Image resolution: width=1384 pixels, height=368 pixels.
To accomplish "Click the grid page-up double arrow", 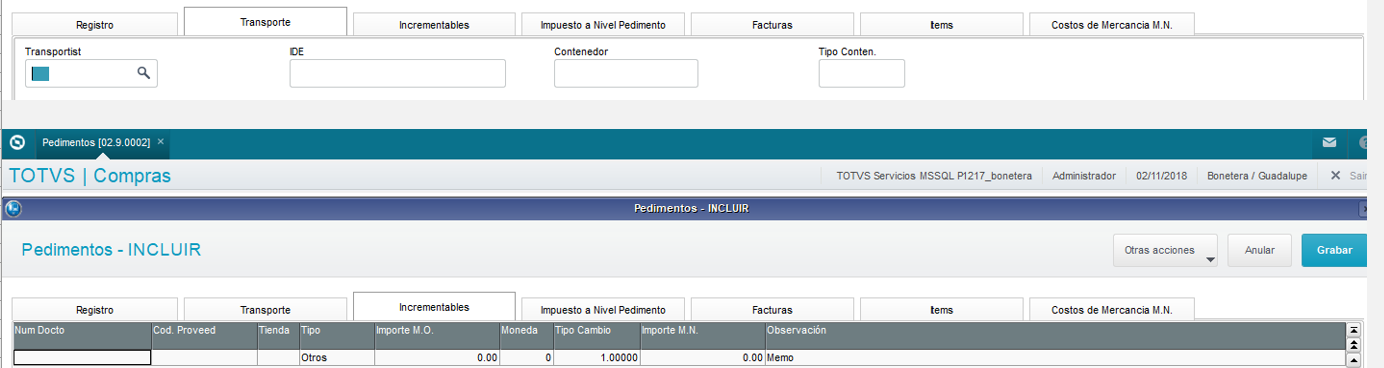I will click(x=1354, y=343).
